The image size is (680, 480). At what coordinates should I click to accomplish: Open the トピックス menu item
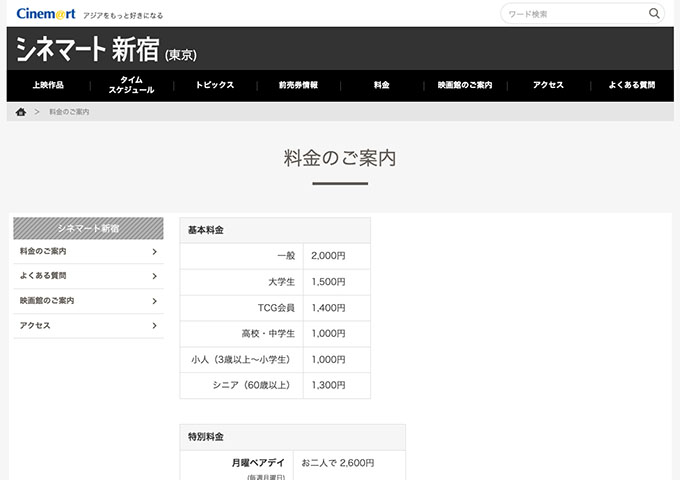pyautogui.click(x=215, y=85)
